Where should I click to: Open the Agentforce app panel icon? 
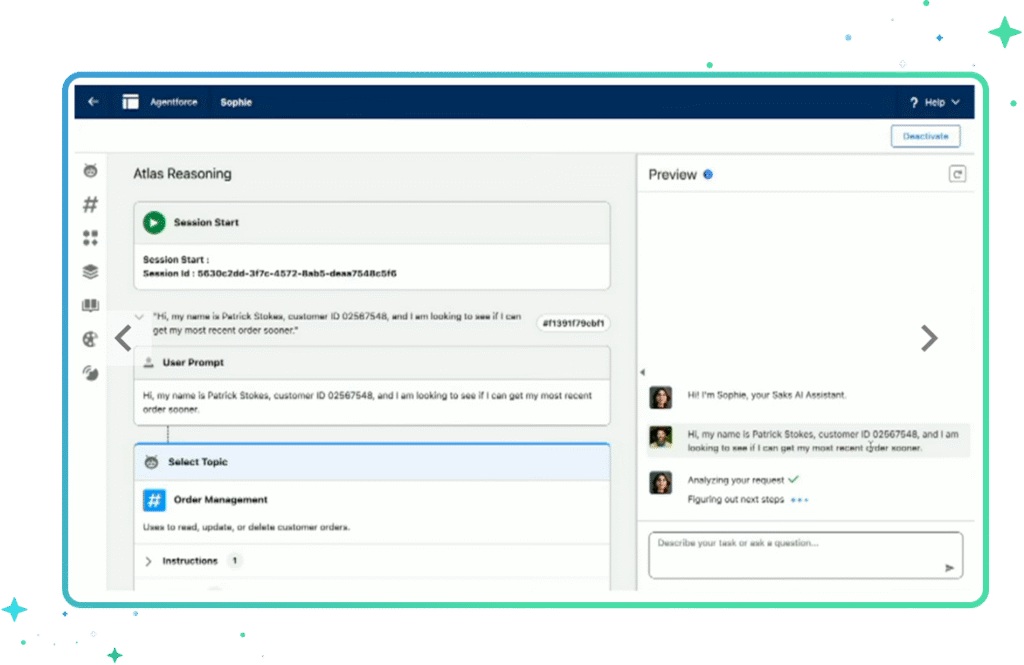tap(131, 102)
